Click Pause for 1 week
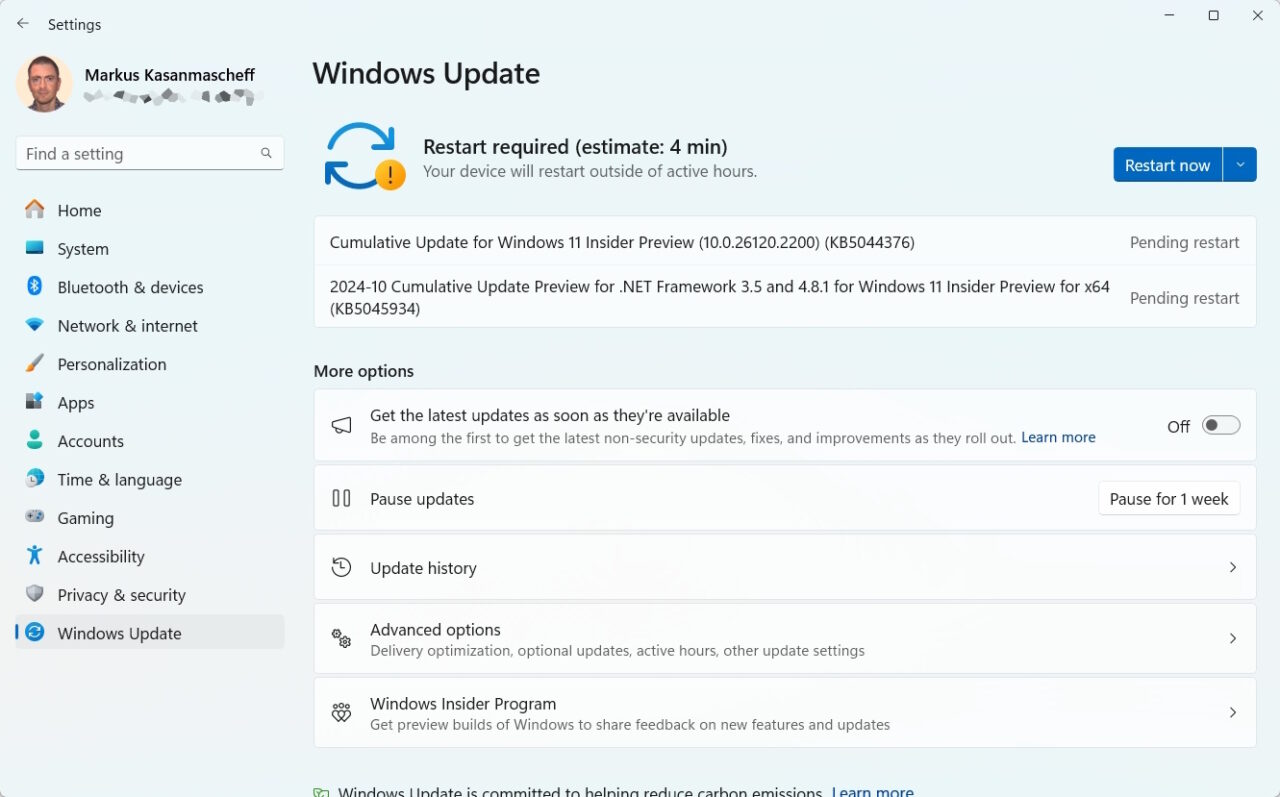 1169,498
